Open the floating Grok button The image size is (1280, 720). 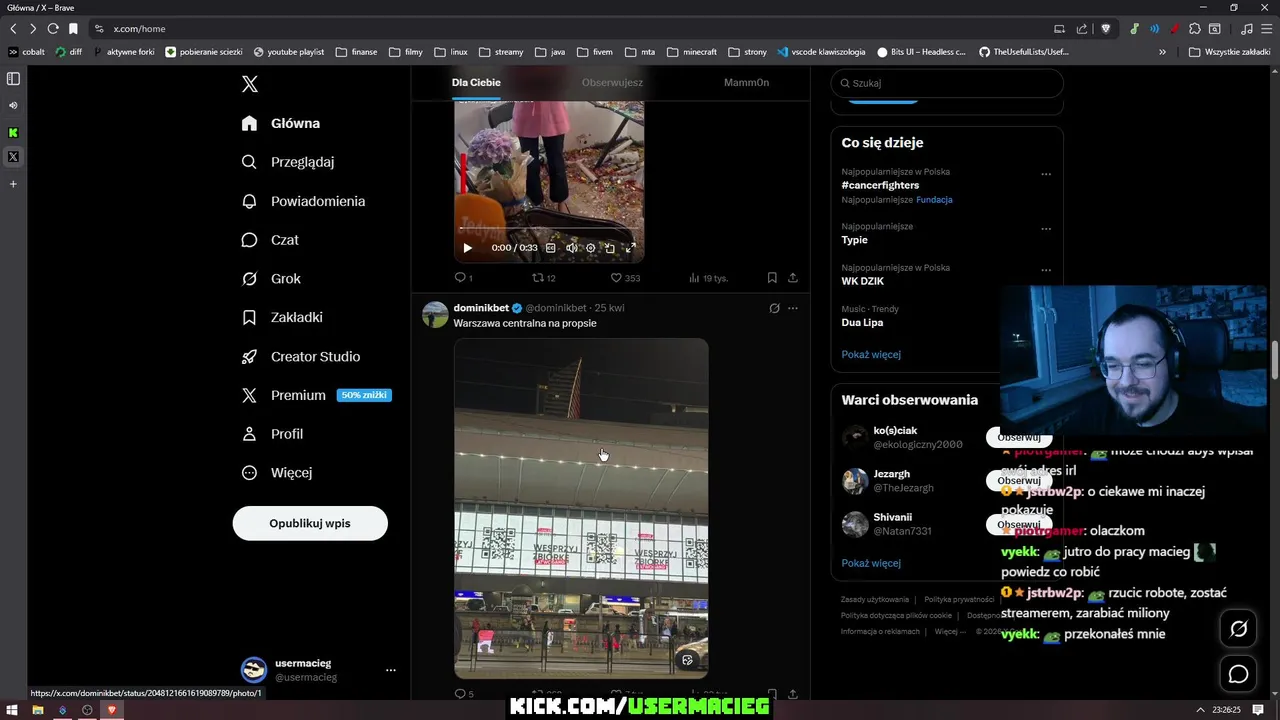tap(1238, 629)
